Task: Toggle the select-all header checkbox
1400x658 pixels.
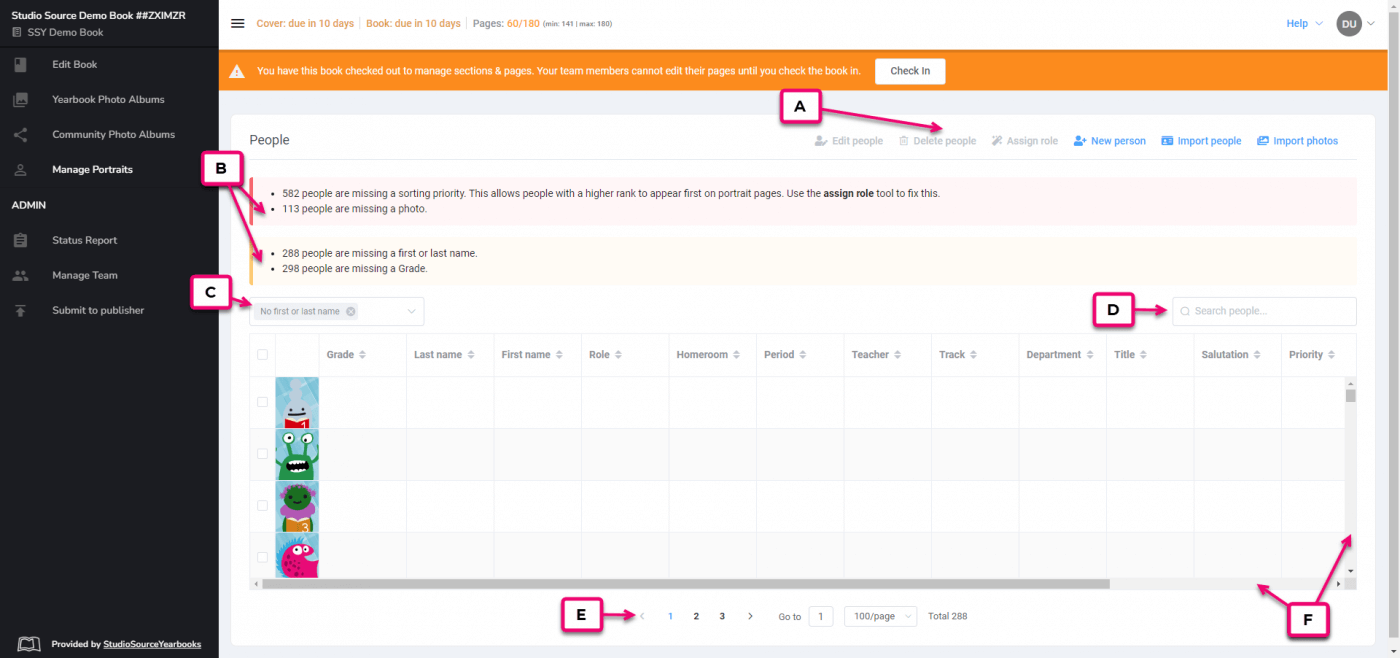Action: (262, 355)
